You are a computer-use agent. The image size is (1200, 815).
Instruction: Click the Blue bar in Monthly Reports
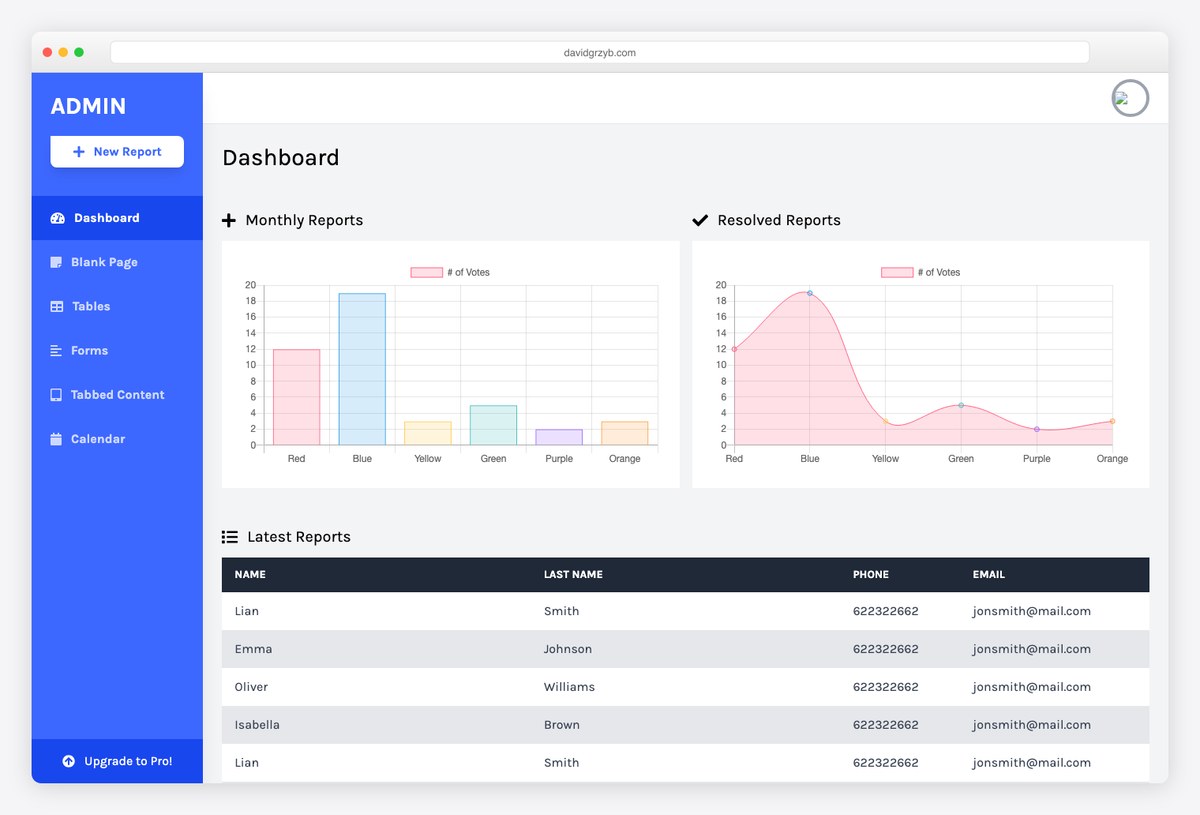click(x=362, y=369)
